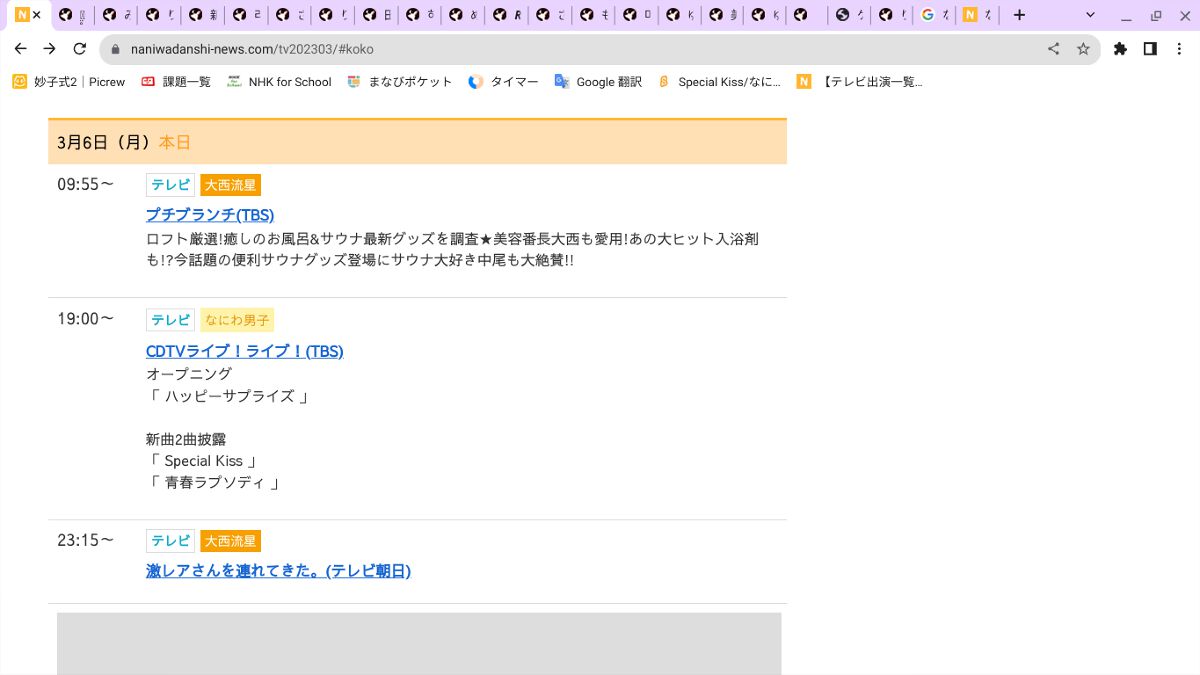Open a new tab with plus button

point(1019,15)
